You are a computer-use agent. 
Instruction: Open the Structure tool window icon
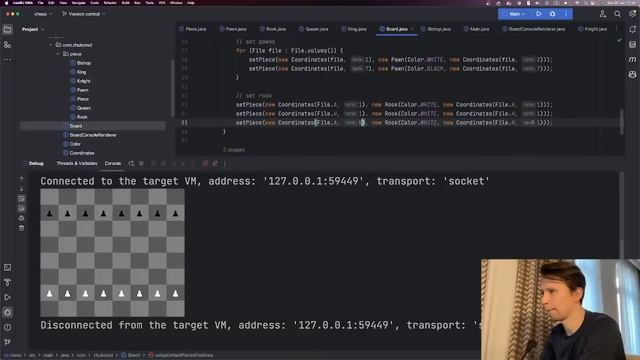7,44
